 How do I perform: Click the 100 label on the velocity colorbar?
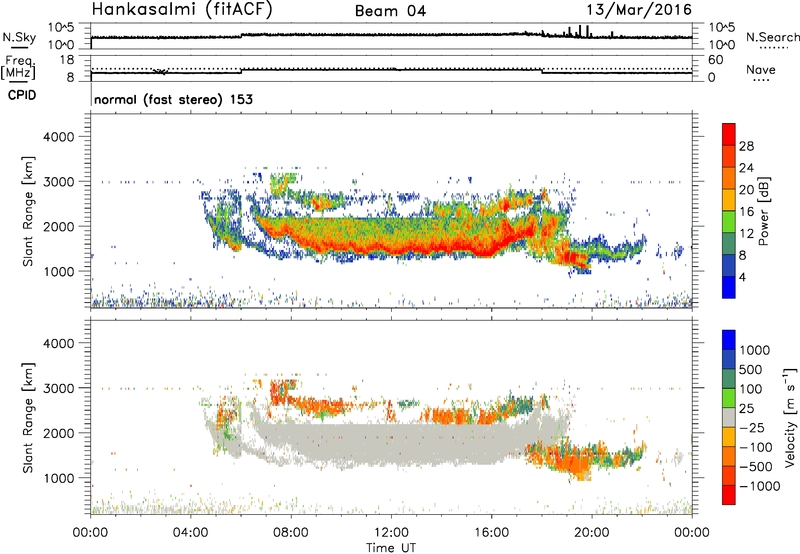coord(751,389)
